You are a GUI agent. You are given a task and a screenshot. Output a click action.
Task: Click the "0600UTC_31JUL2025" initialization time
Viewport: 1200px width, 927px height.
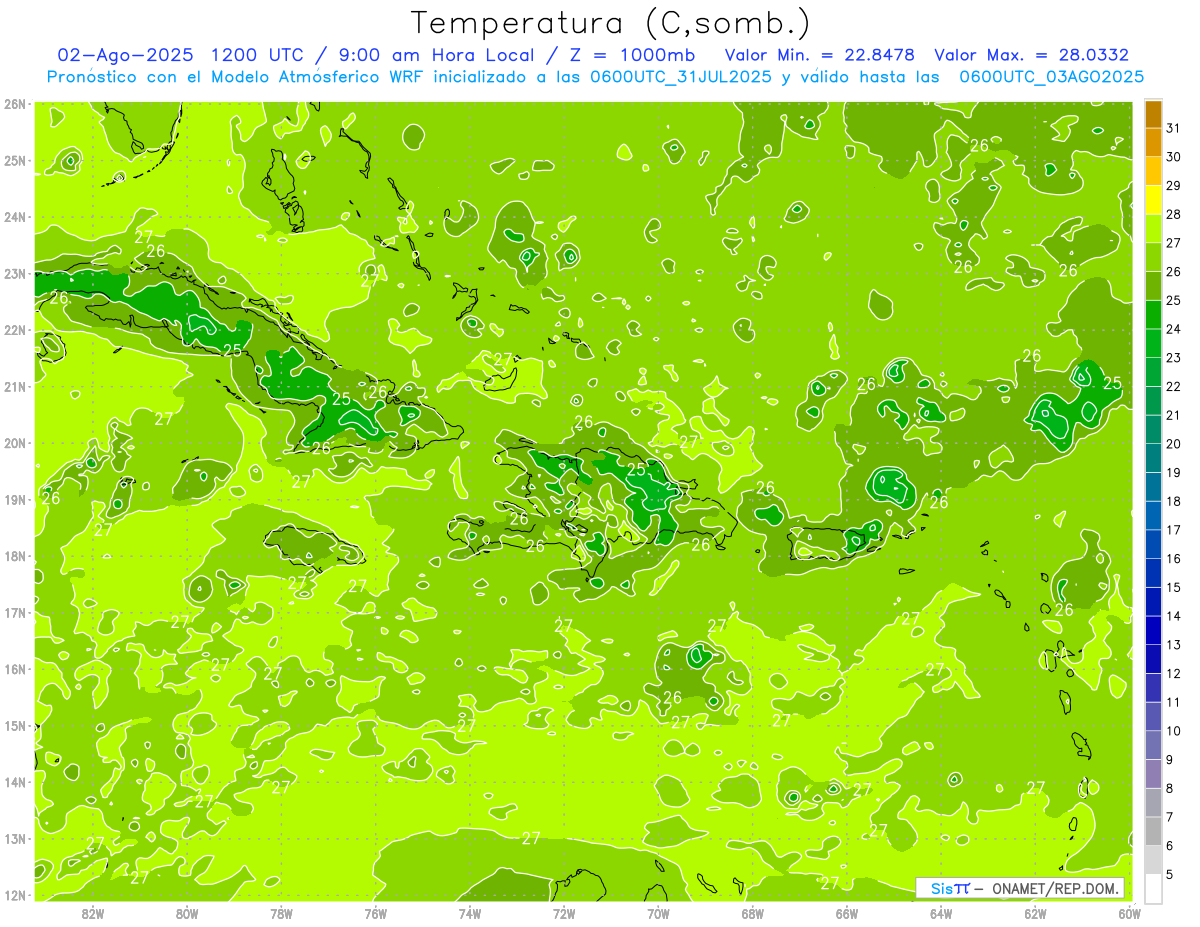click(680, 76)
